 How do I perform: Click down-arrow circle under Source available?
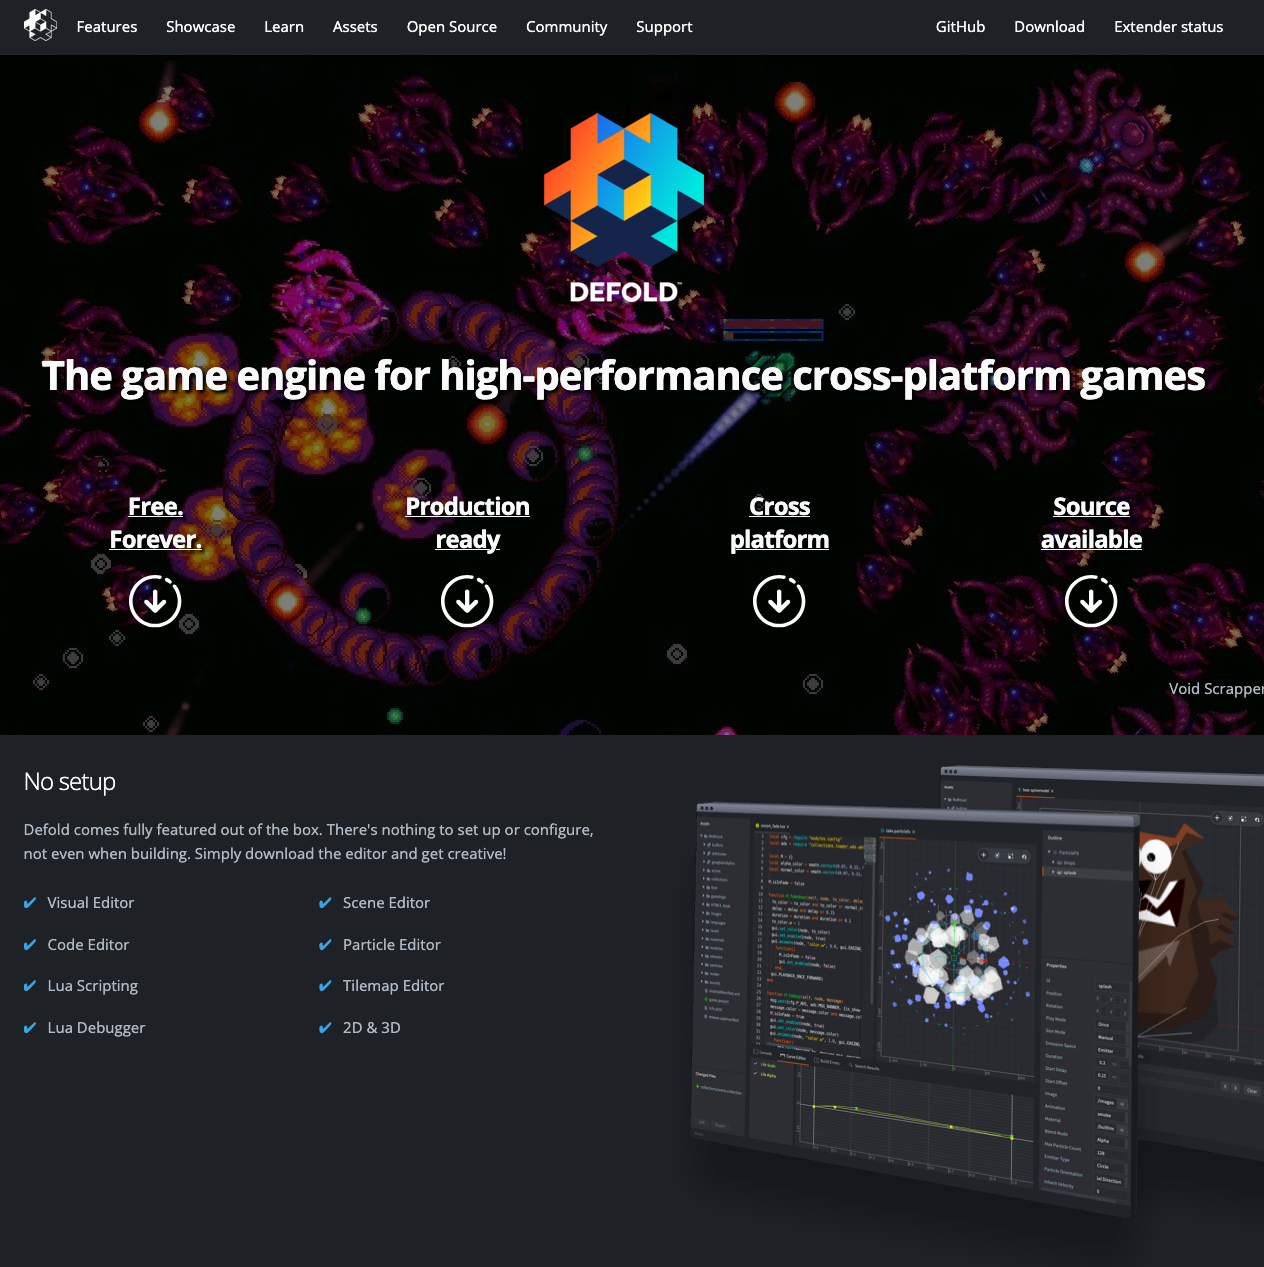tap(1091, 601)
